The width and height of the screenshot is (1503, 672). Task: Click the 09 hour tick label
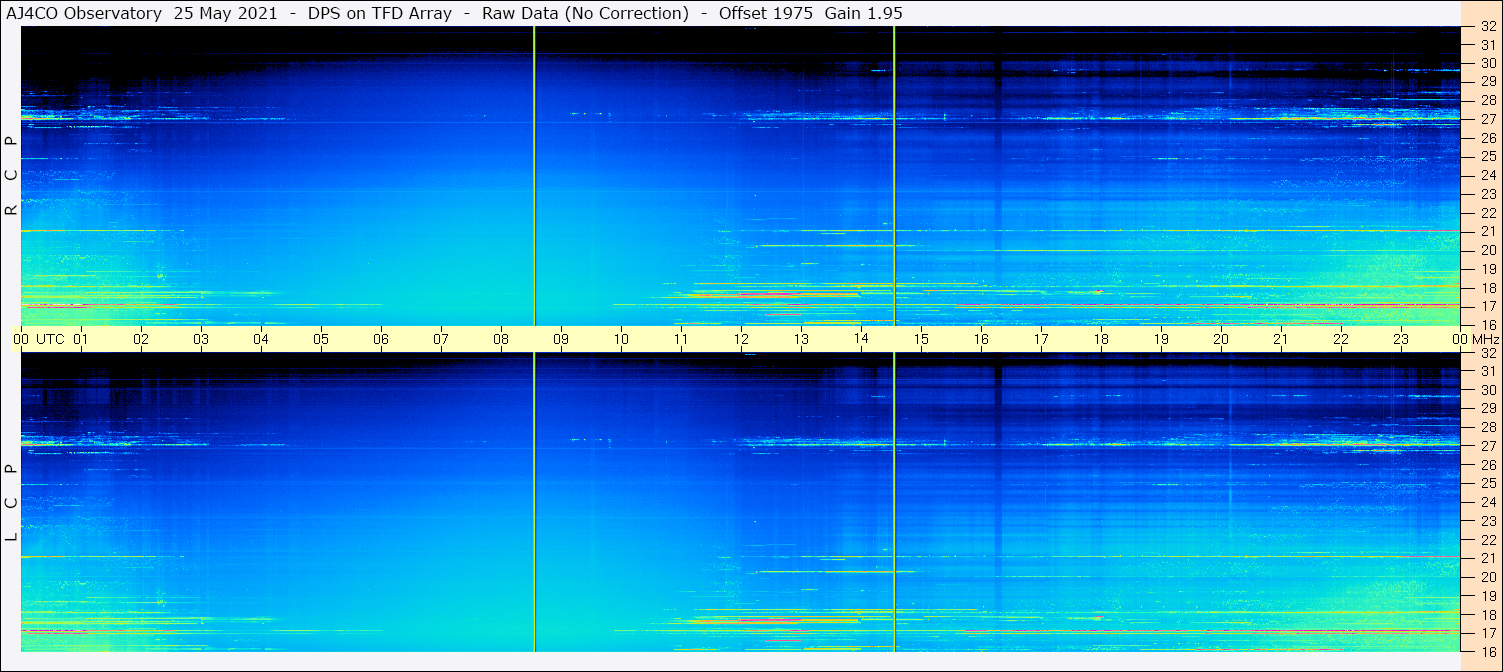coord(561,339)
